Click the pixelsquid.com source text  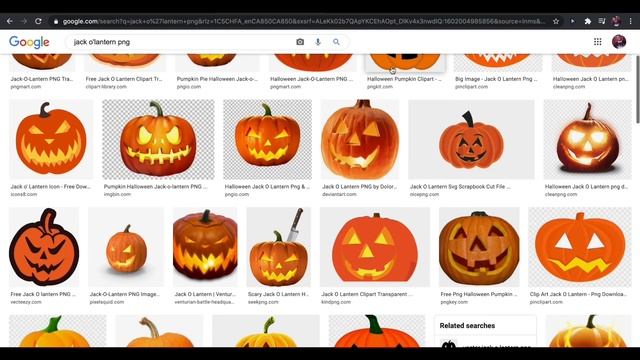[x=107, y=302]
